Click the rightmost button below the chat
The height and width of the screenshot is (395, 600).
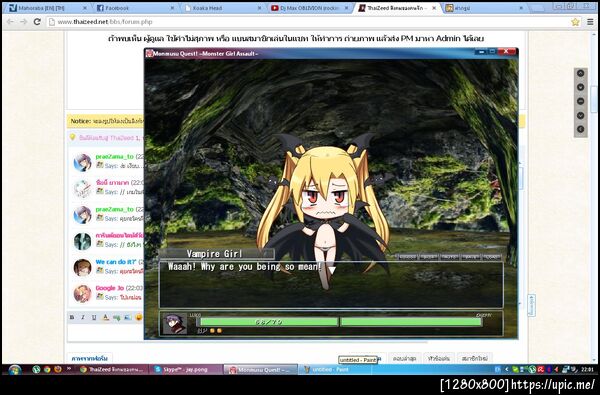(x=474, y=359)
